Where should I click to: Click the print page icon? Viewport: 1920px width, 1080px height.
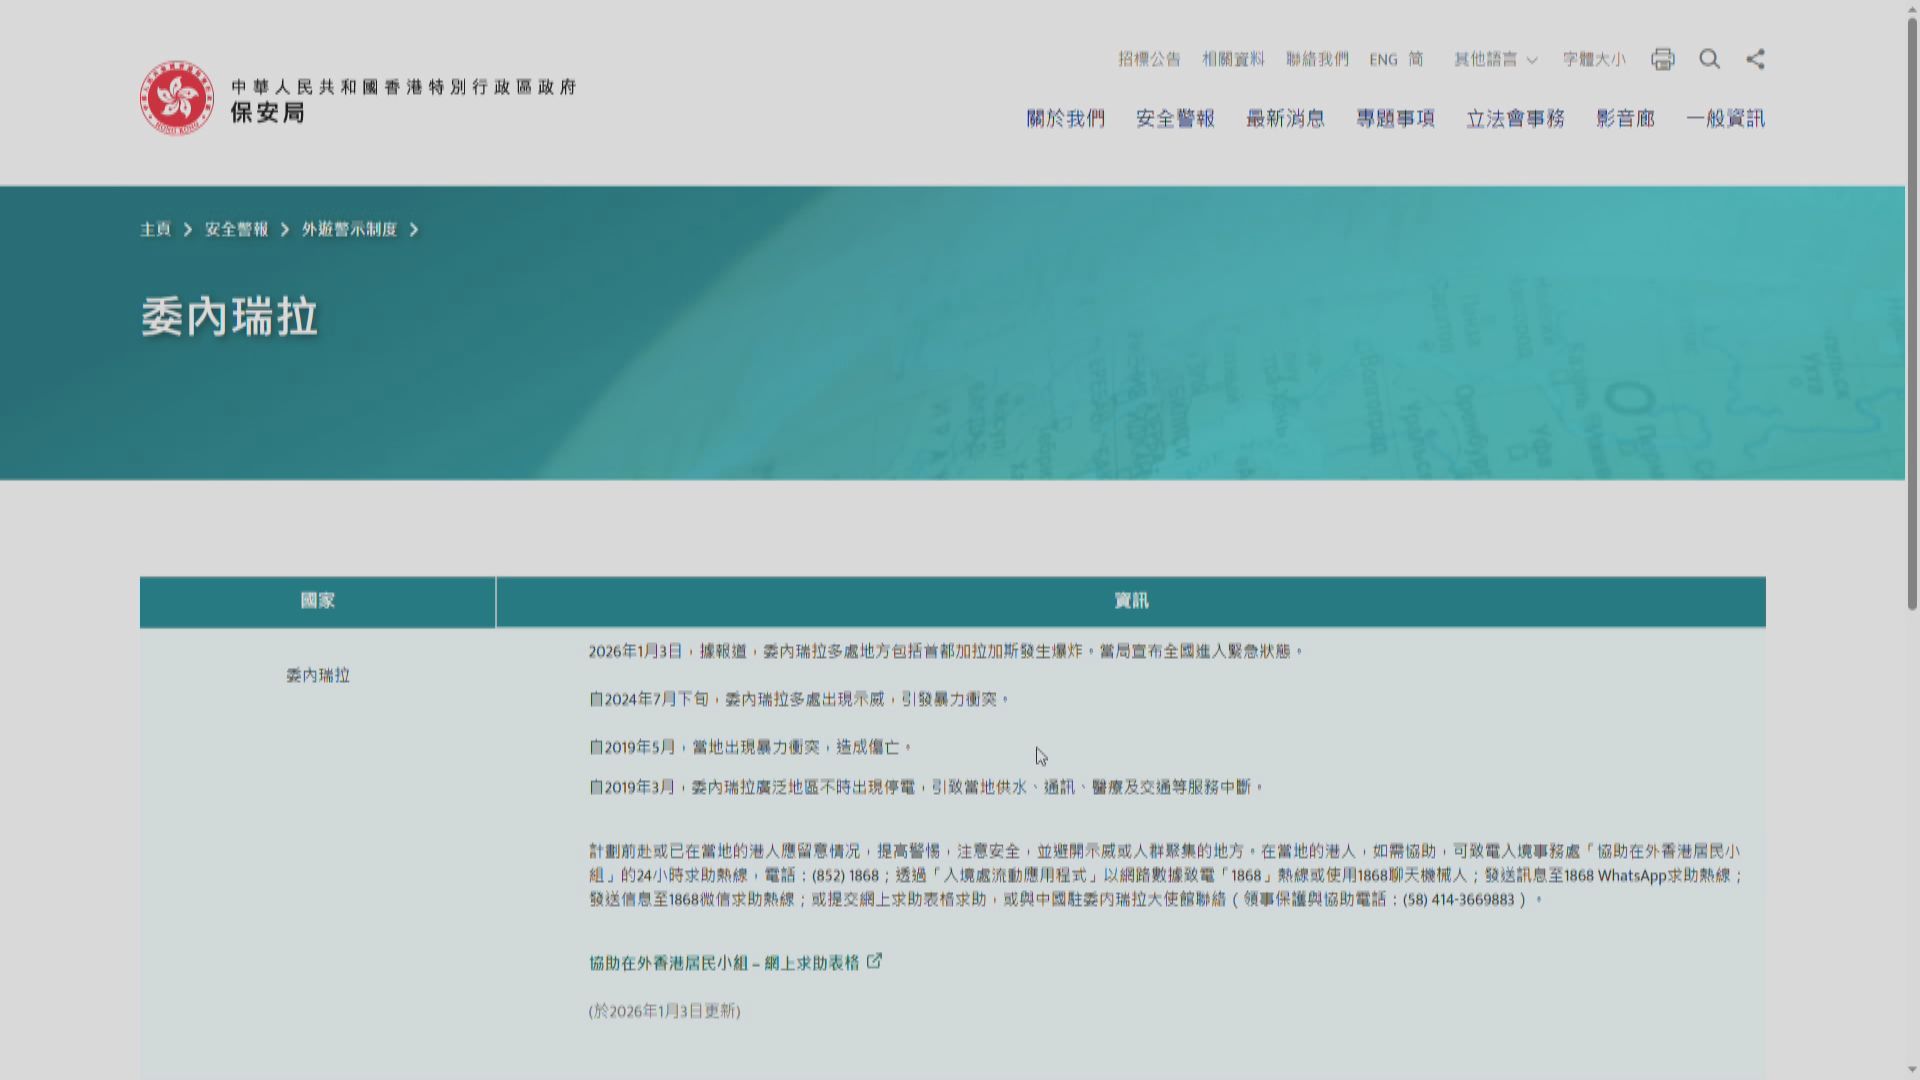click(x=1662, y=59)
